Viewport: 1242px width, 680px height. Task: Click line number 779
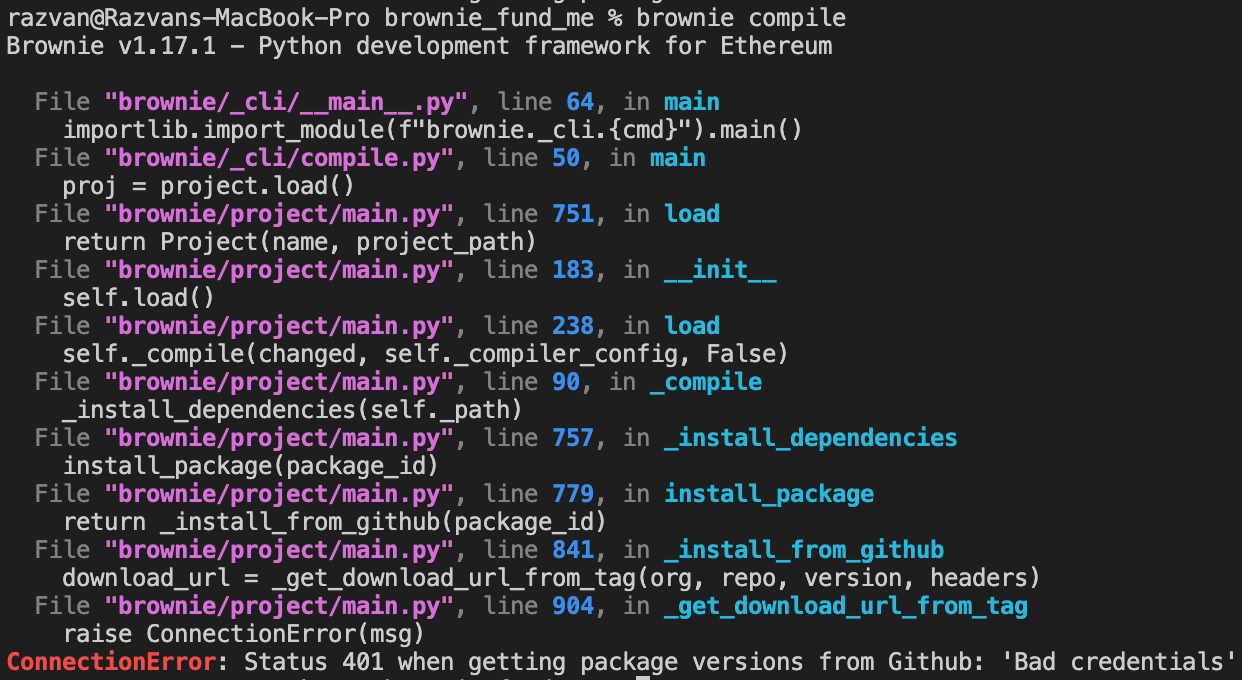[572, 494]
